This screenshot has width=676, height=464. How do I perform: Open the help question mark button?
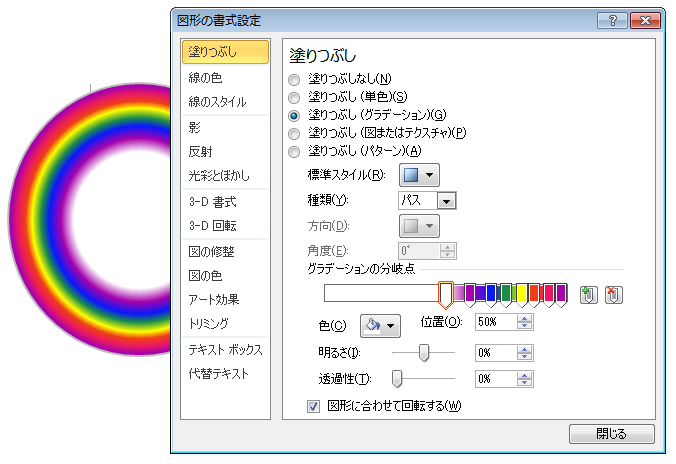[x=612, y=20]
